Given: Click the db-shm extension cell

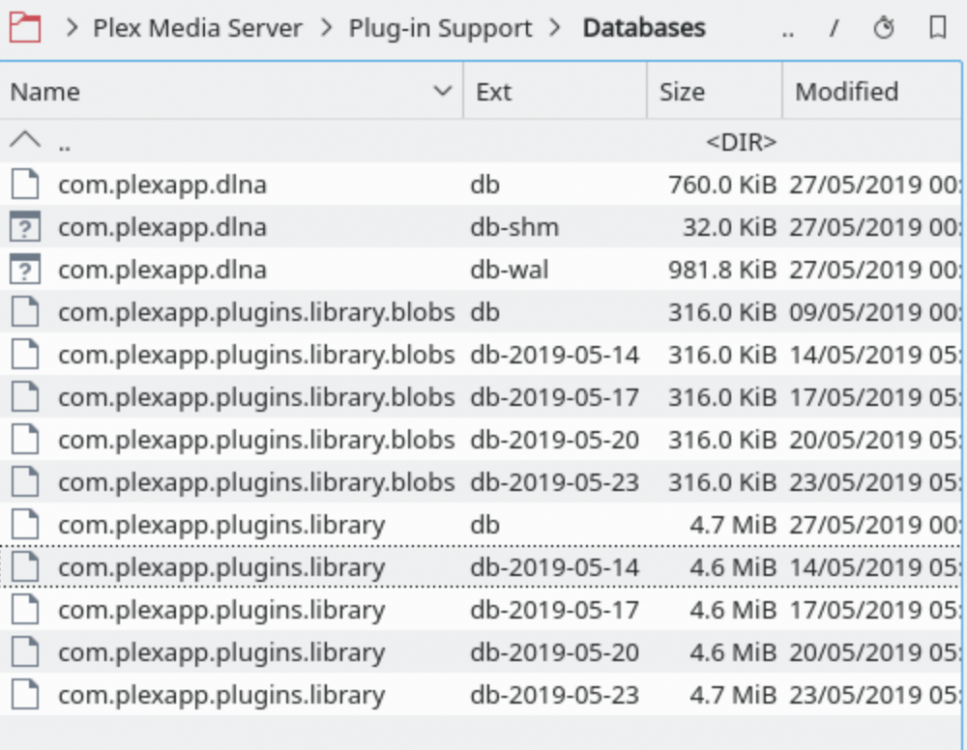Looking at the screenshot, I should (514, 227).
